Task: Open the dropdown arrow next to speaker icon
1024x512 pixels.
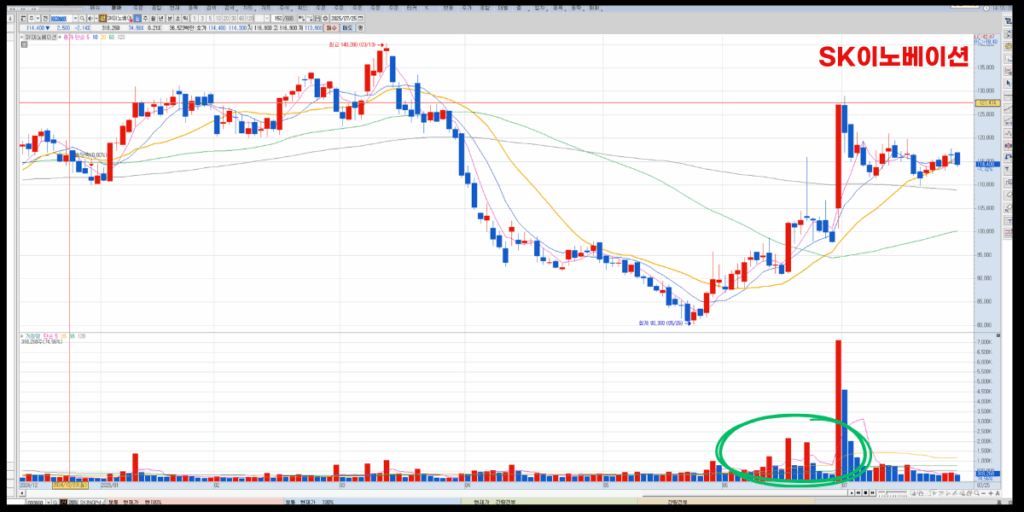Action: (95, 18)
